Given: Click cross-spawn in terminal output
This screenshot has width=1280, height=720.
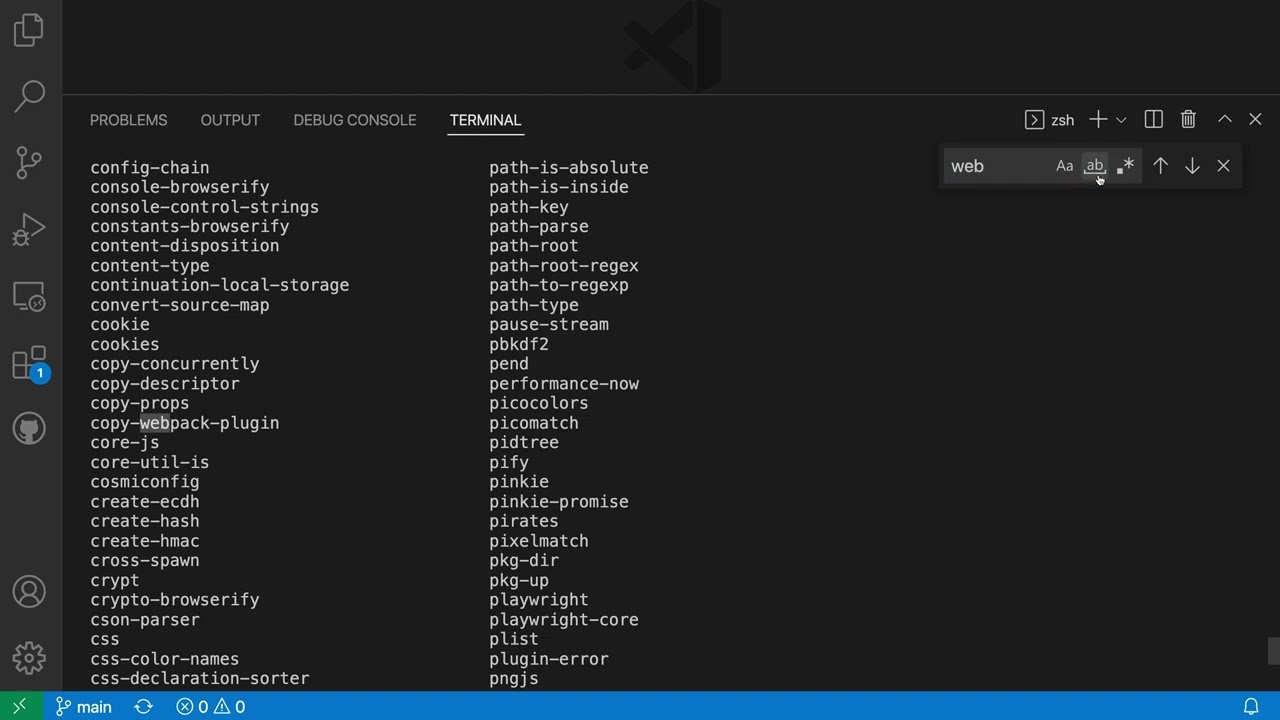Looking at the screenshot, I should (x=145, y=560).
